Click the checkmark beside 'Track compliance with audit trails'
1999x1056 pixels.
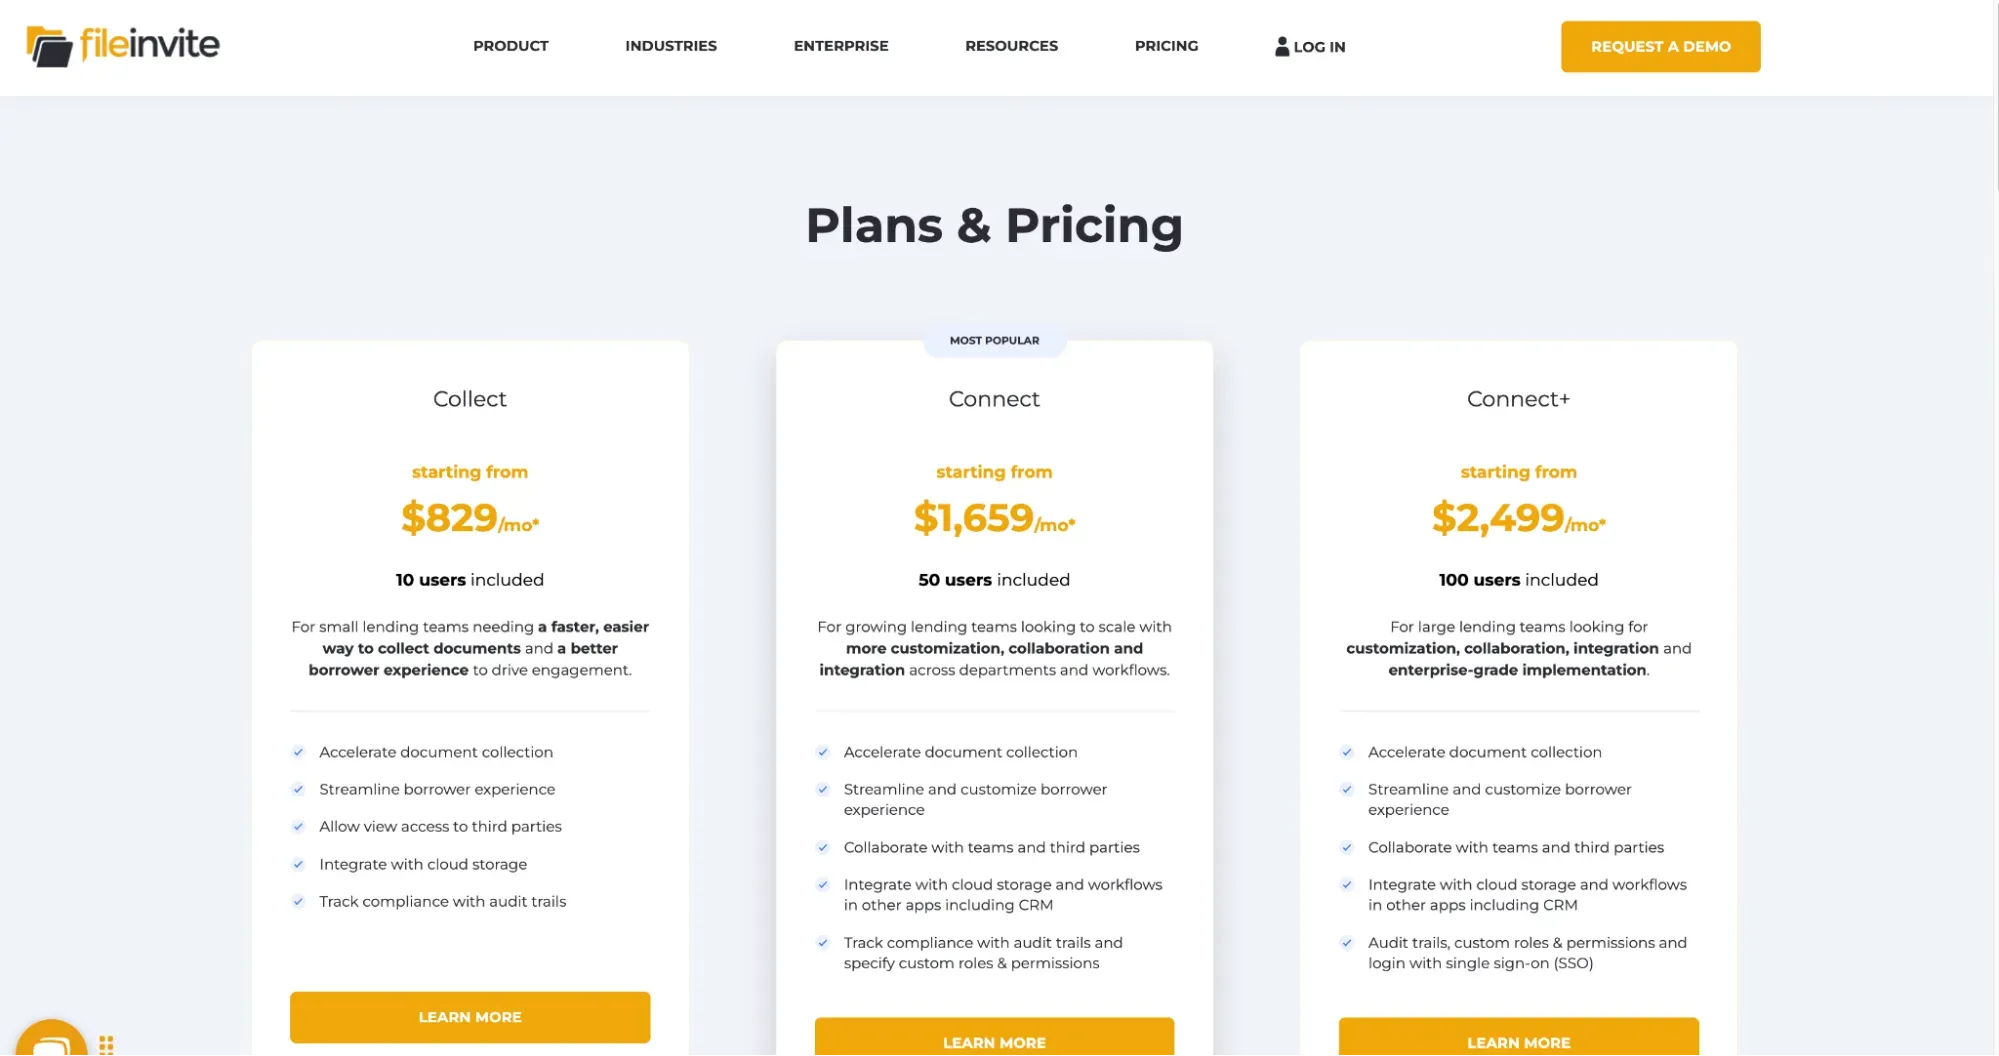[x=298, y=901]
